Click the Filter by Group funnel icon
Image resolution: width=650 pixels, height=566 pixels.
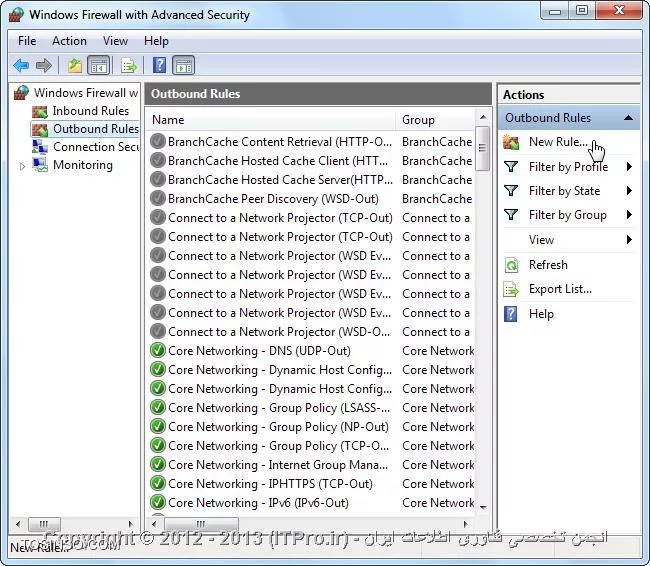click(x=511, y=215)
